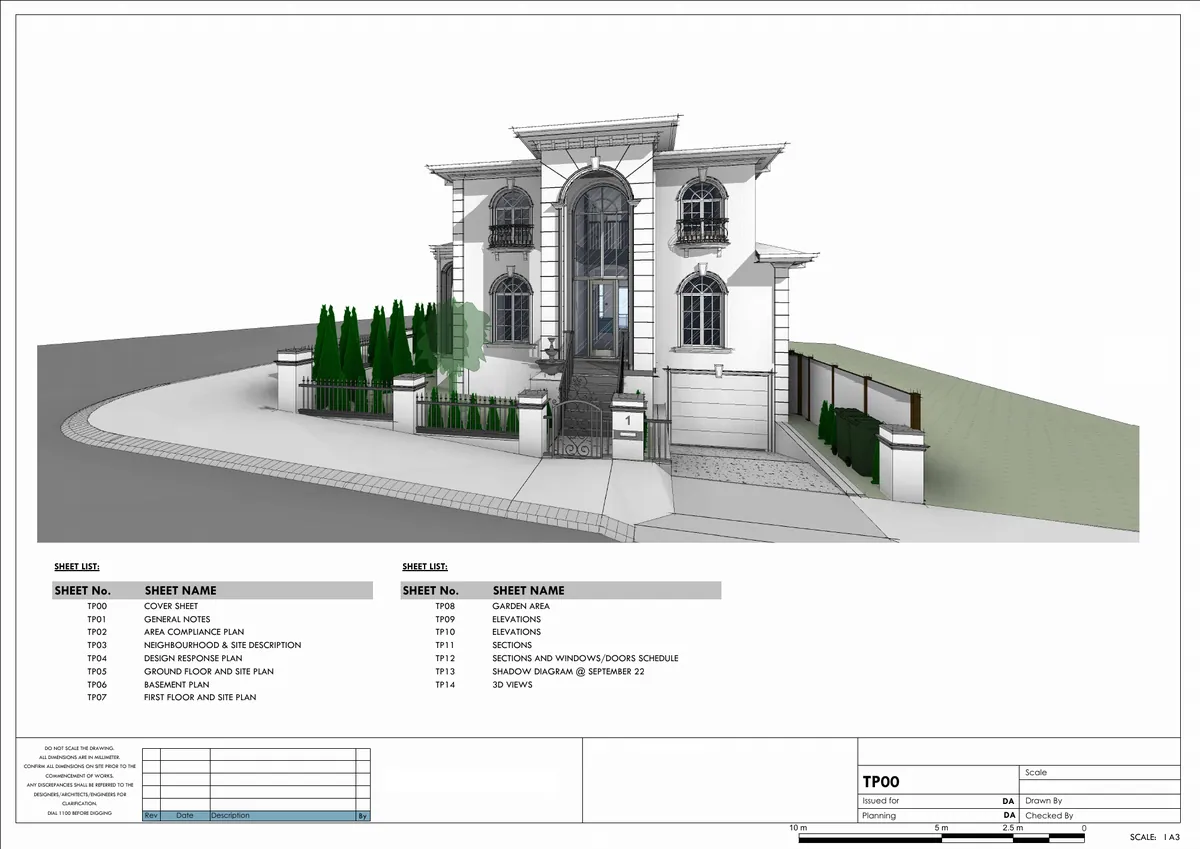Click the 2.5 m scale bar label
This screenshot has width=1200, height=849.
tap(1012, 828)
